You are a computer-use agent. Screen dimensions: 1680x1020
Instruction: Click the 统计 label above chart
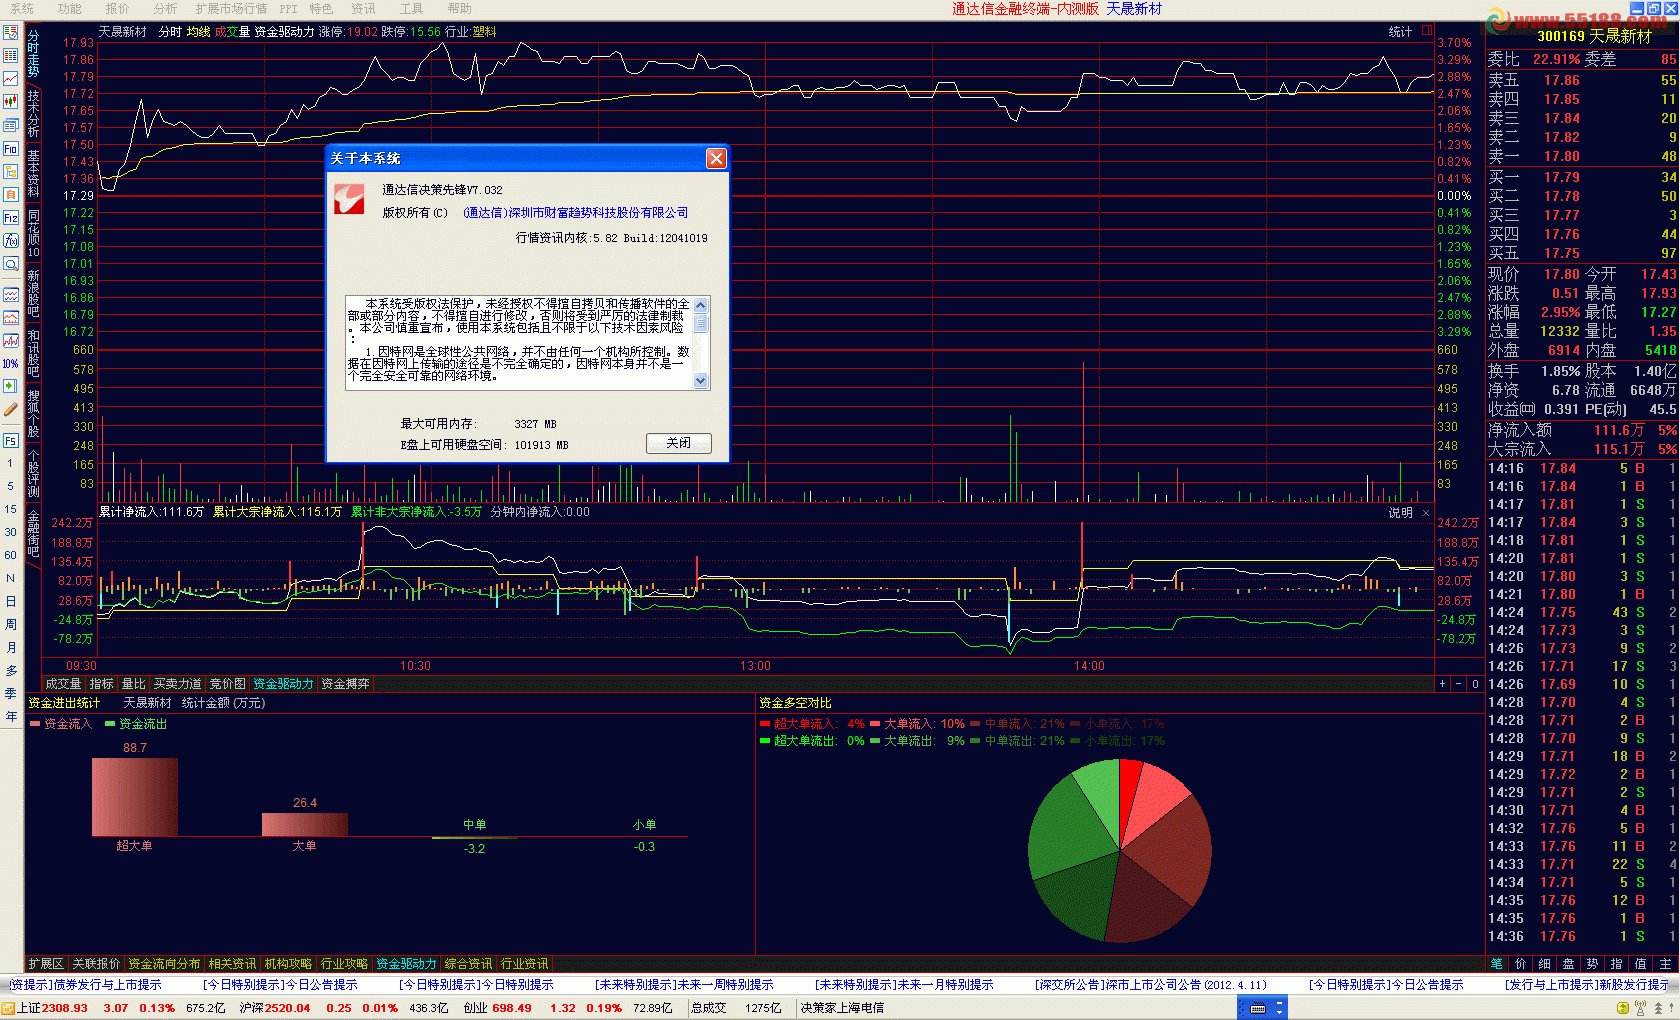pyautogui.click(x=1400, y=32)
